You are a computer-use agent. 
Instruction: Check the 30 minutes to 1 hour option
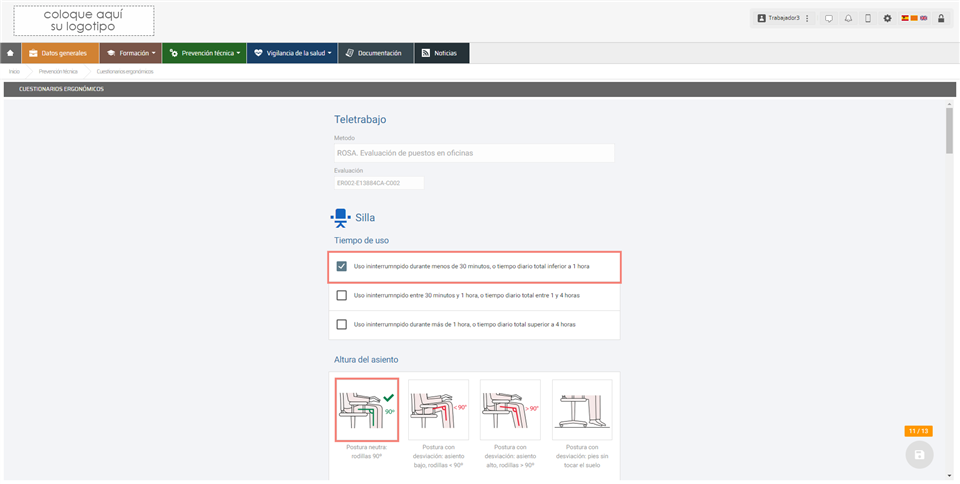342,296
